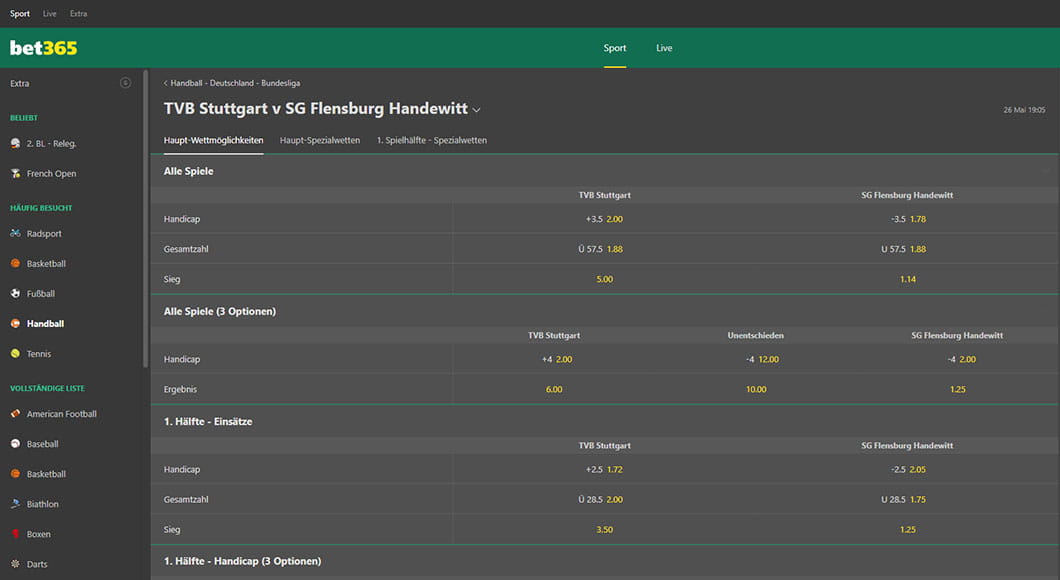
Task: Click the French Open trophy icon
Action: (x=15, y=173)
